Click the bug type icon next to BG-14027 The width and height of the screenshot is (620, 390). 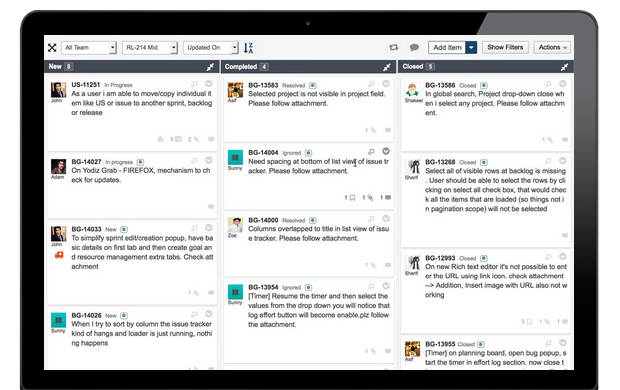point(140,162)
